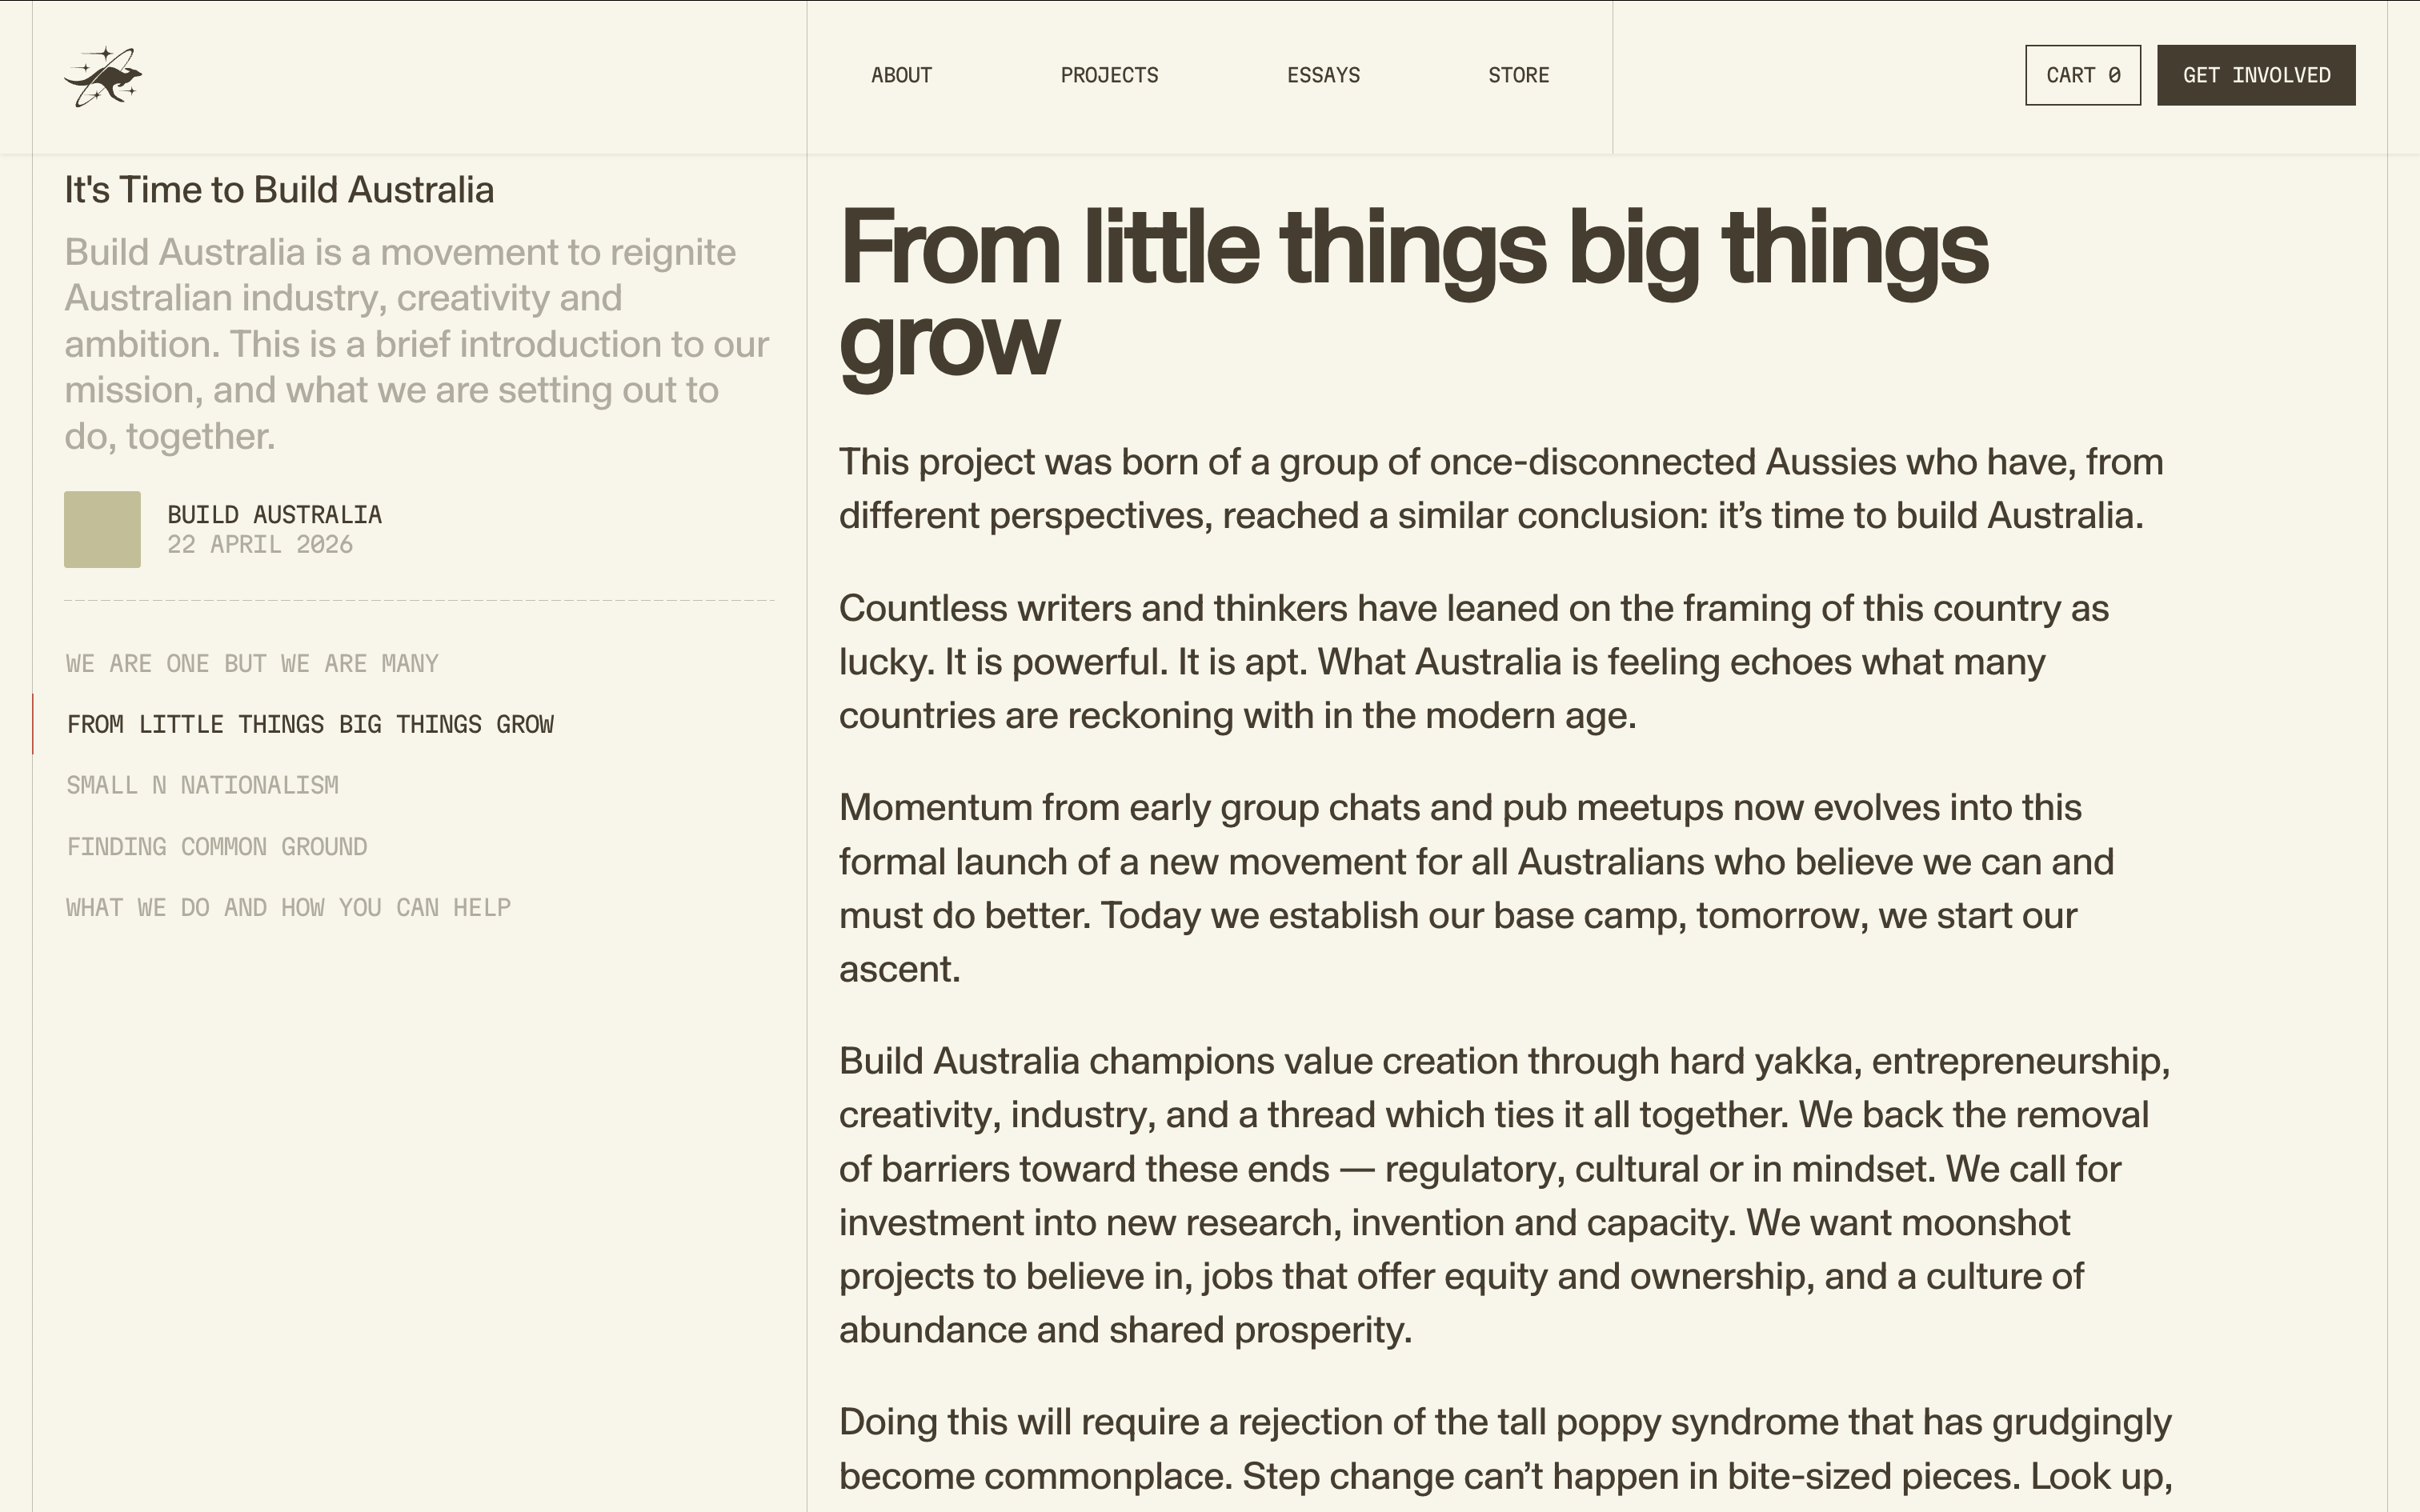Go to the Projects page
Screen dimensions: 2420x1512
point(1109,75)
